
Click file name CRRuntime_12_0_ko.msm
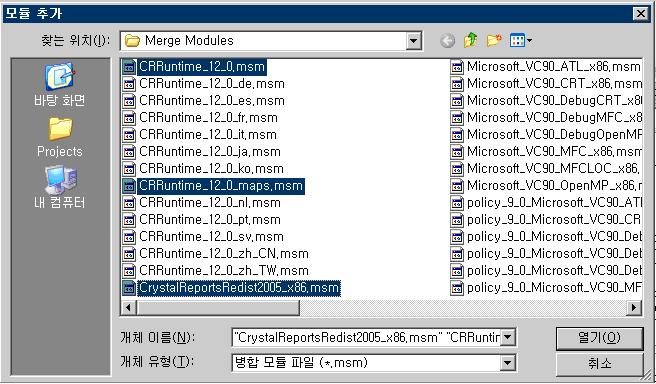coord(211,169)
